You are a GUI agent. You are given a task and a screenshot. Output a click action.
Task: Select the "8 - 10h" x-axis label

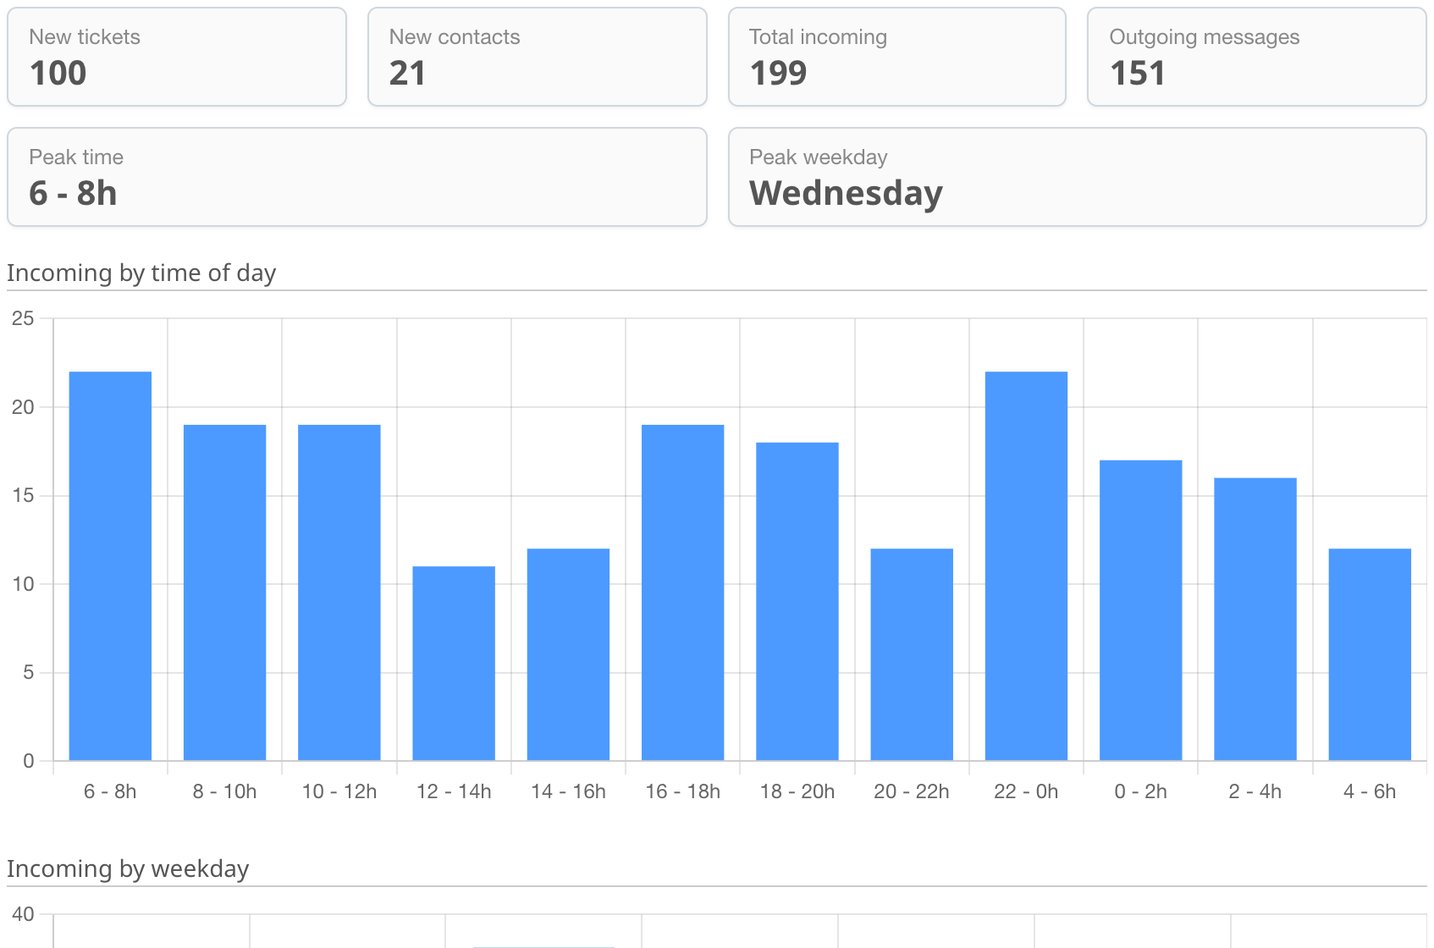[x=225, y=791]
